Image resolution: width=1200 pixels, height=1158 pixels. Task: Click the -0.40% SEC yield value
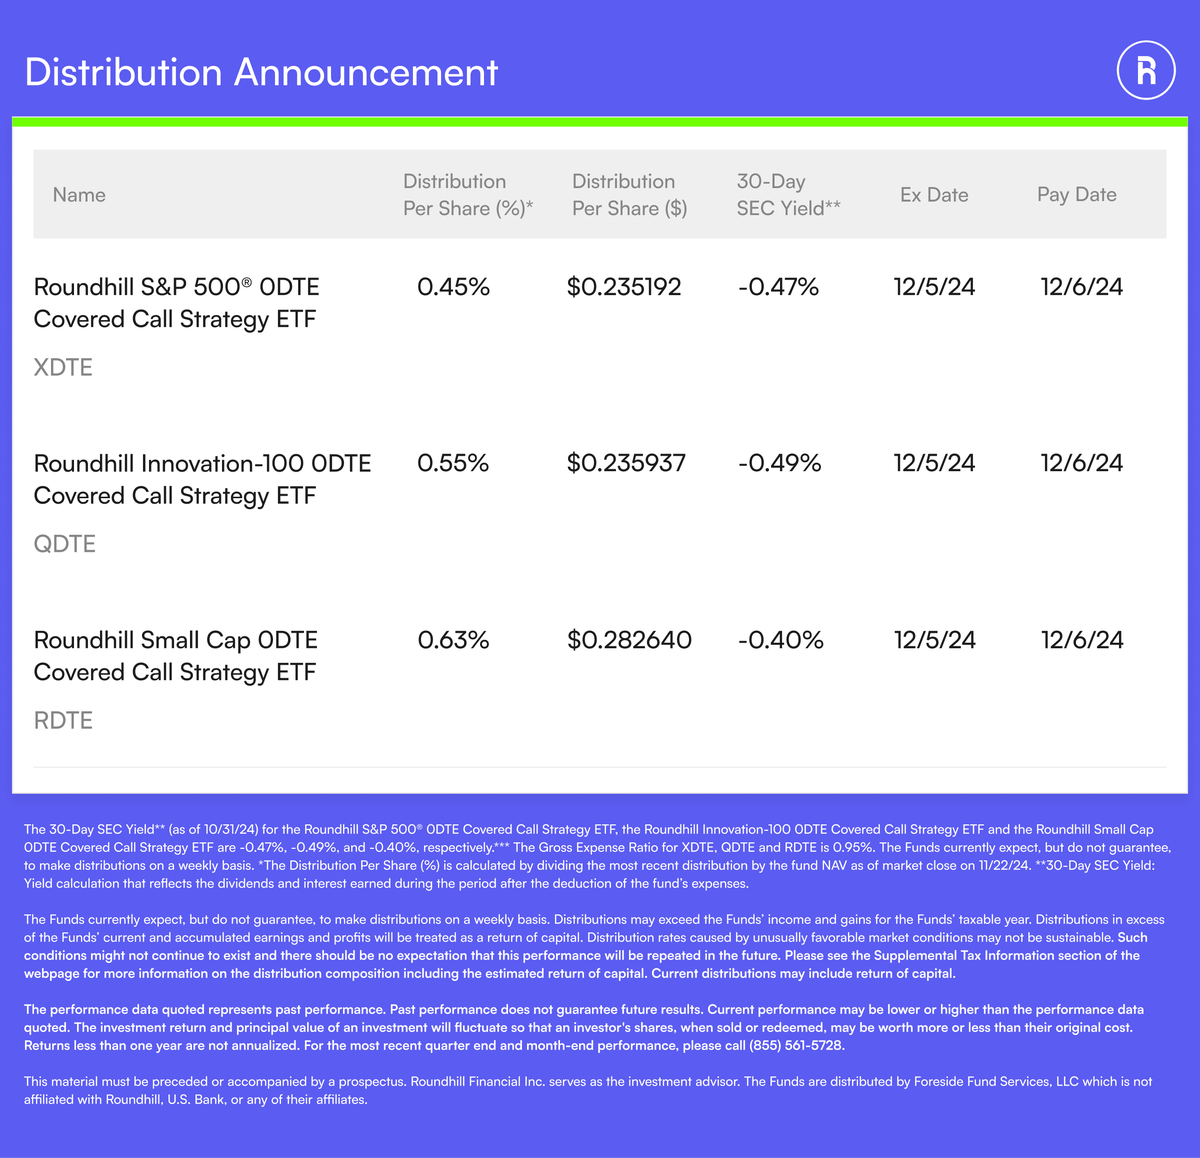(x=781, y=640)
